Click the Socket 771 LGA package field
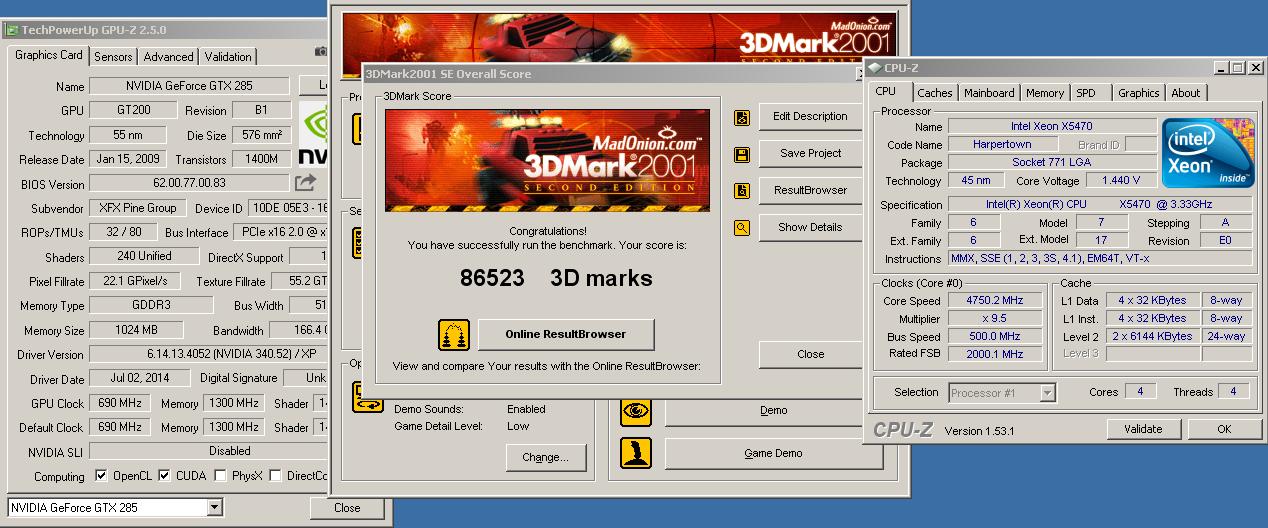1268x528 pixels. point(1050,163)
